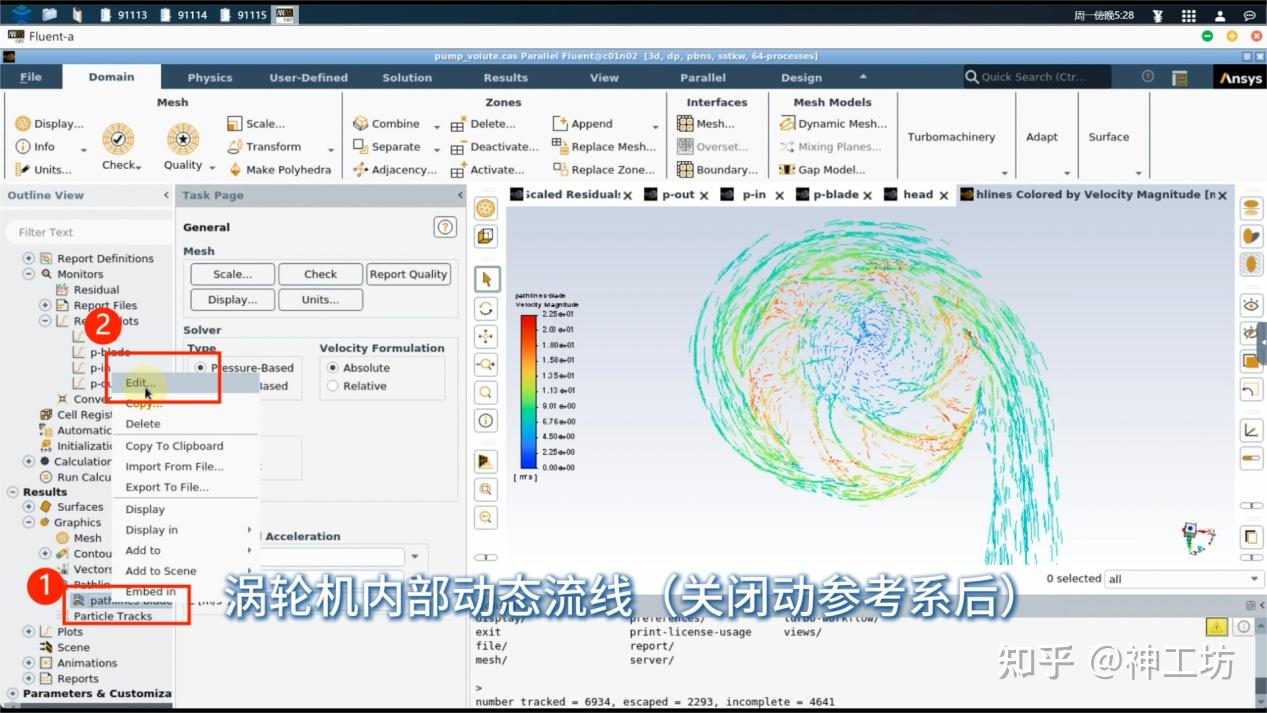Click the console warning triangle icon
This screenshot has height=713, width=1267.
click(x=1216, y=627)
